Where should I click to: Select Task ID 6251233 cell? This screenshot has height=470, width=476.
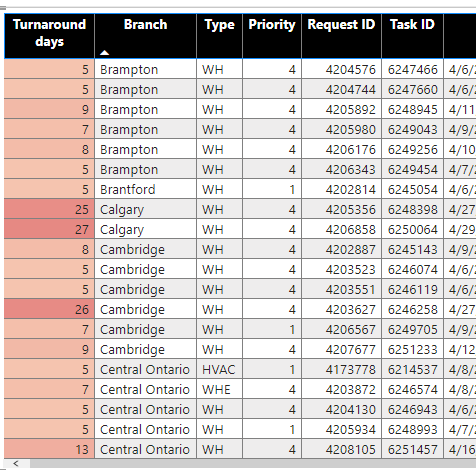point(413,349)
